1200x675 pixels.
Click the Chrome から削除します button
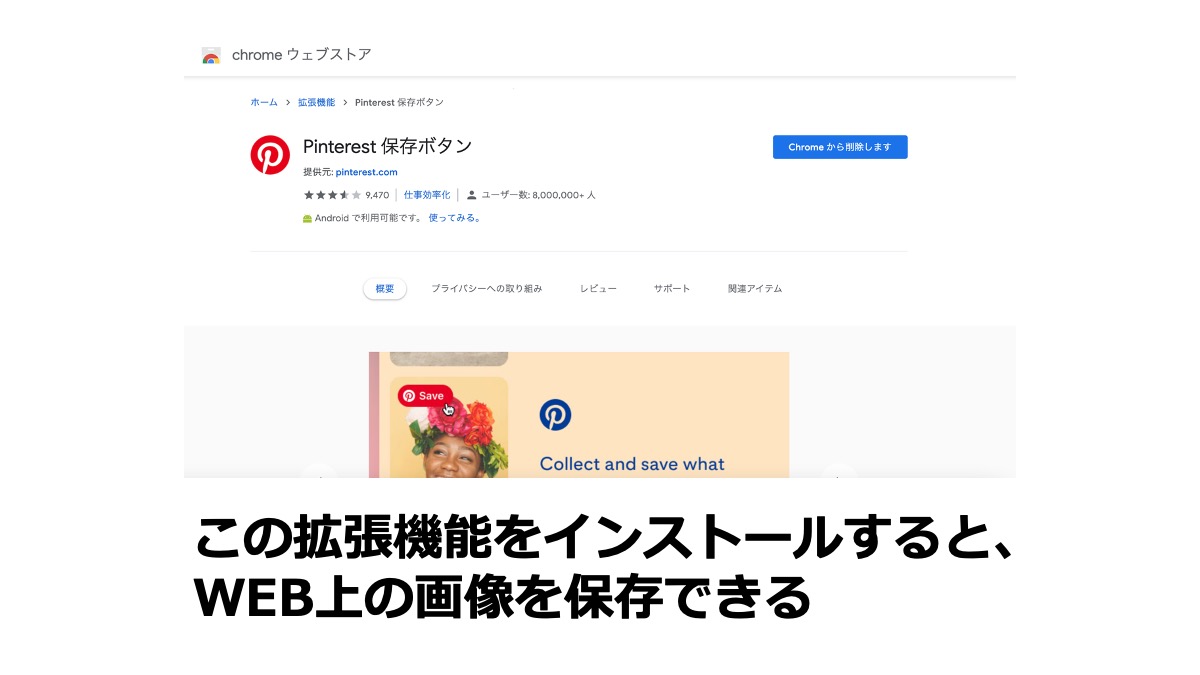[x=840, y=147]
